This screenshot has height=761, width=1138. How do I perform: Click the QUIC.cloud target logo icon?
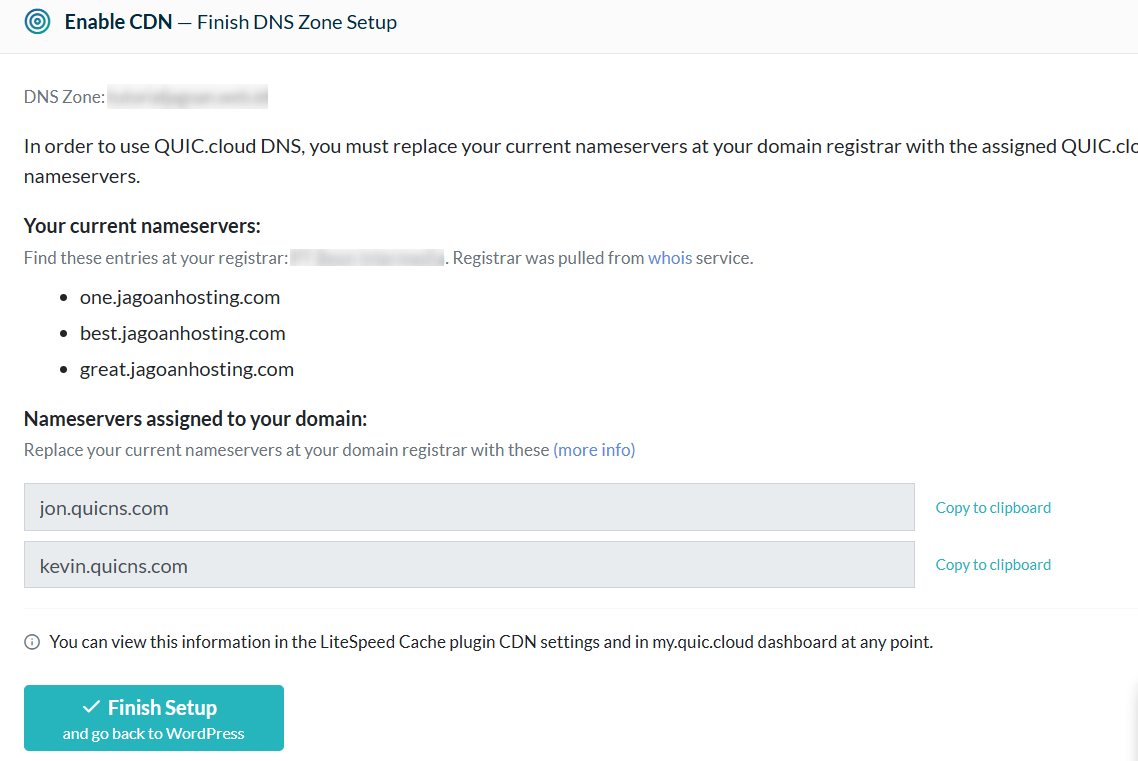[x=37, y=22]
